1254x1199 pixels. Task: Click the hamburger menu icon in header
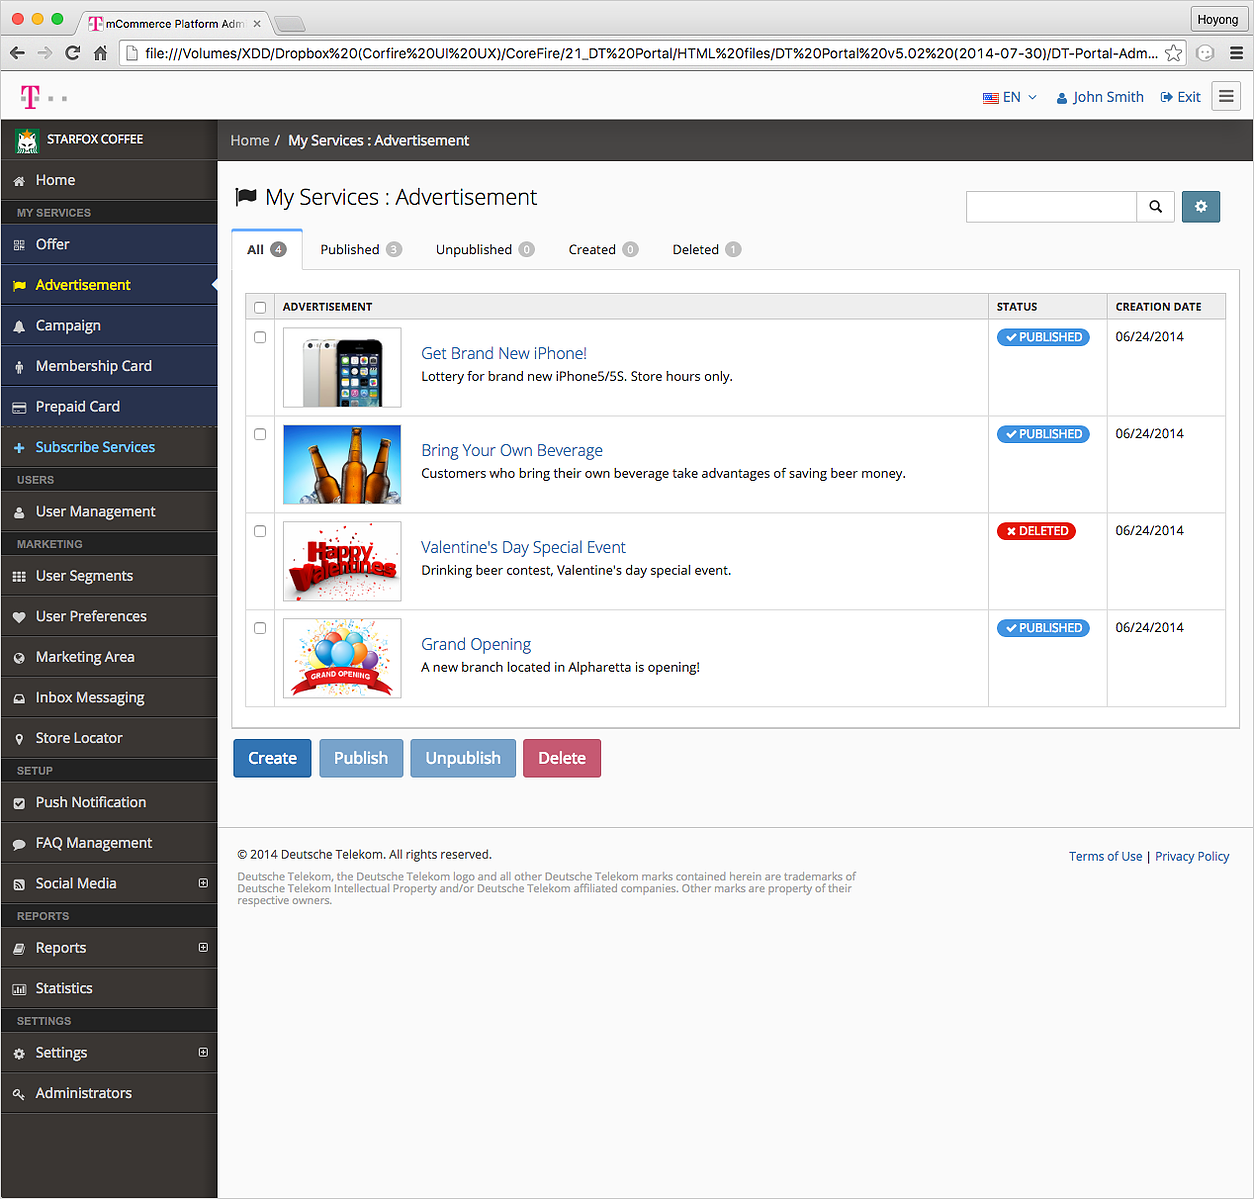point(1226,96)
